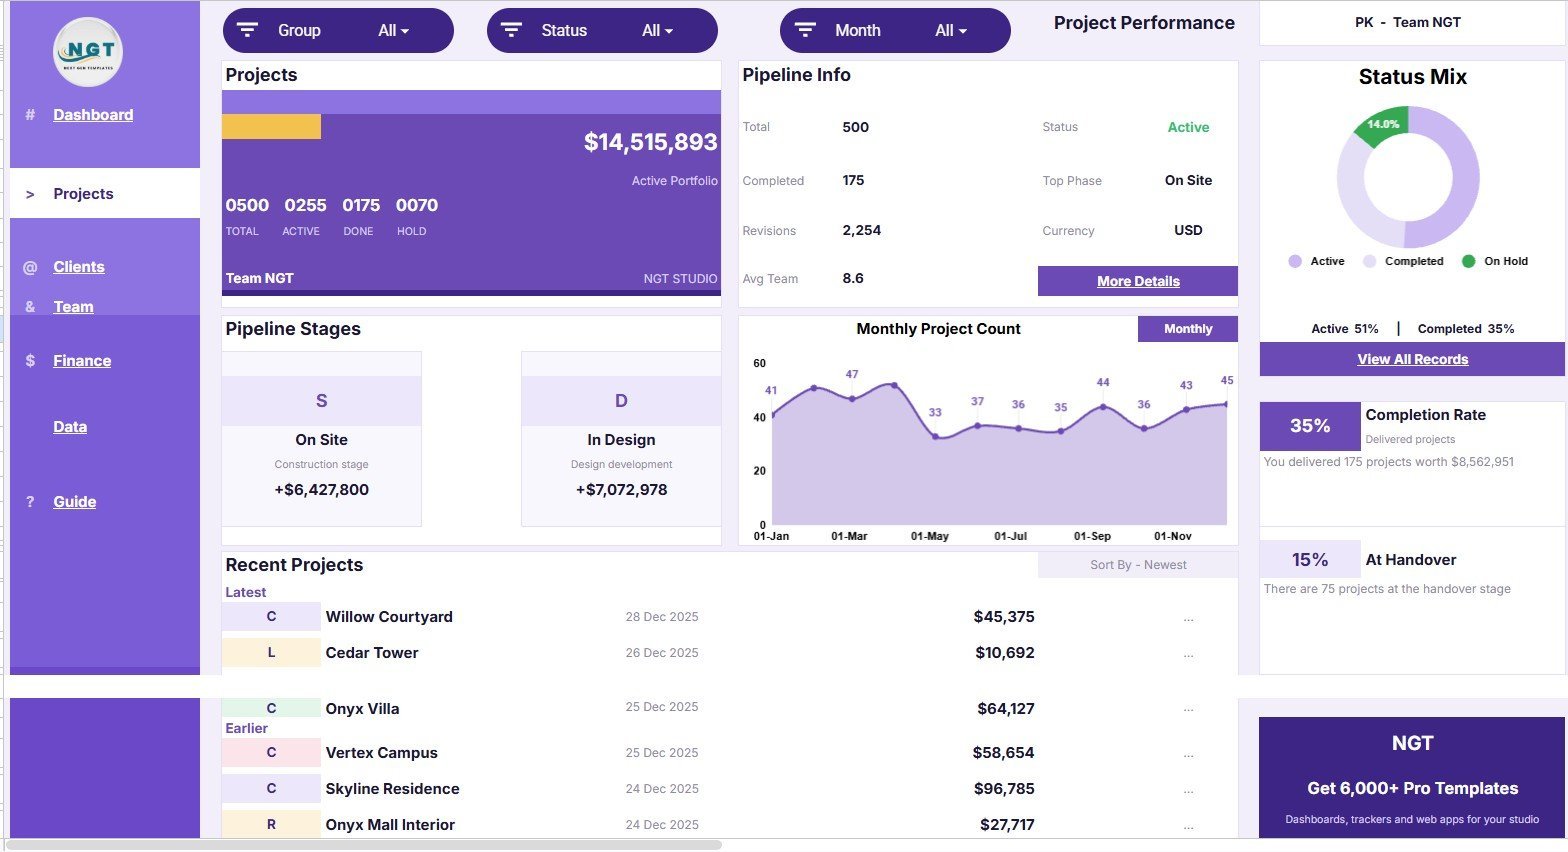Click the dollar icon beside Finance
Screen dimensions: 1568x852
tap(30, 361)
